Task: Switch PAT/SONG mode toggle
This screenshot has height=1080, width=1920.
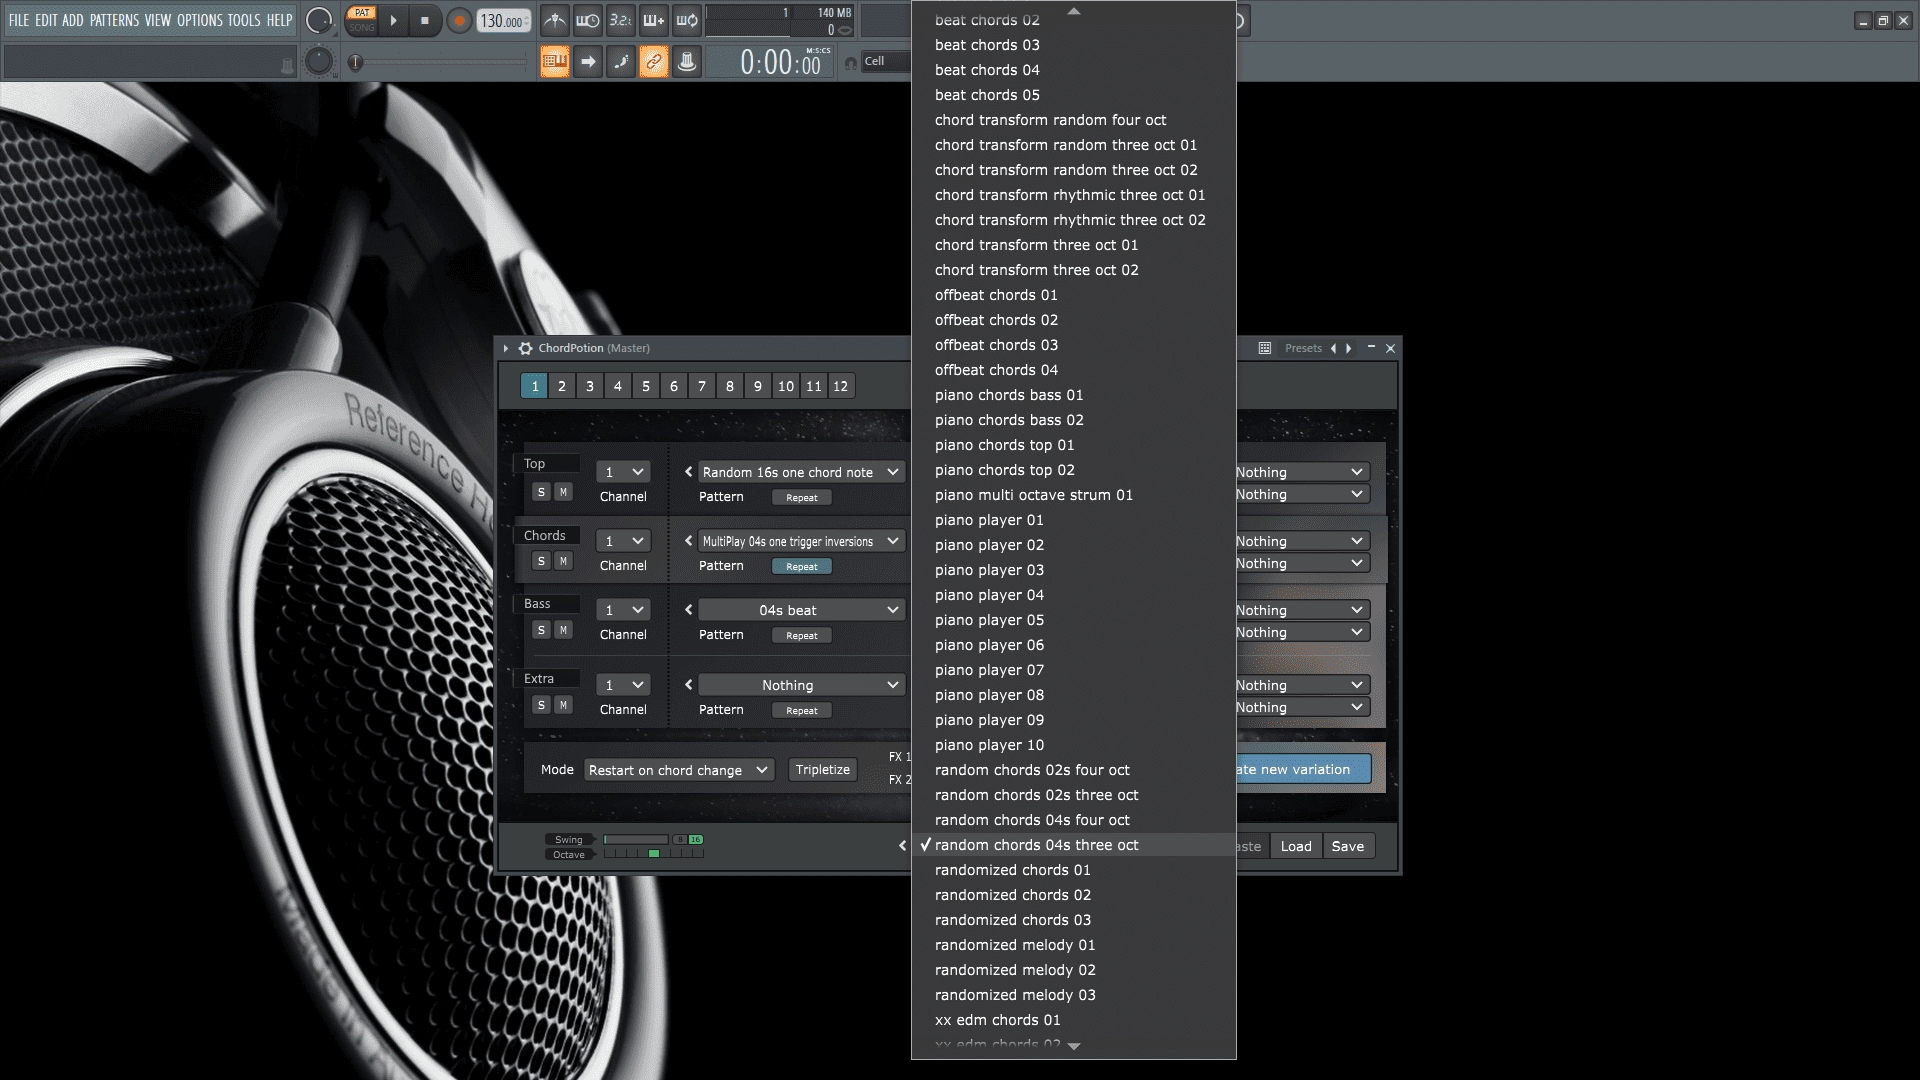Action: [362, 20]
